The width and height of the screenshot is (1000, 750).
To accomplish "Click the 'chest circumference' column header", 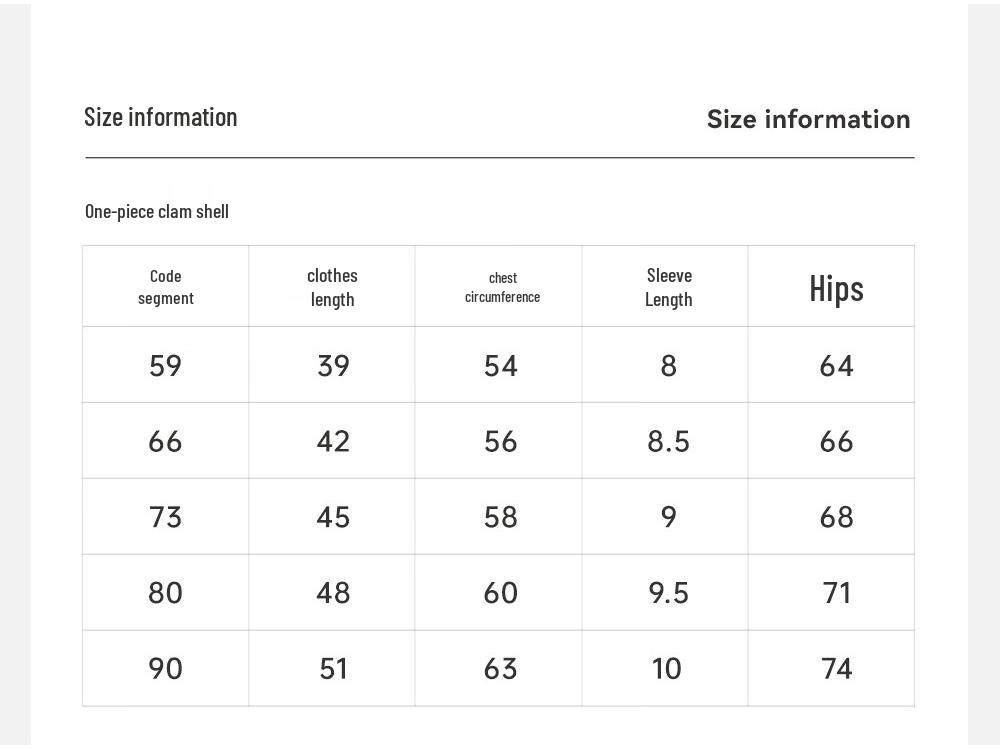I will coord(502,287).
